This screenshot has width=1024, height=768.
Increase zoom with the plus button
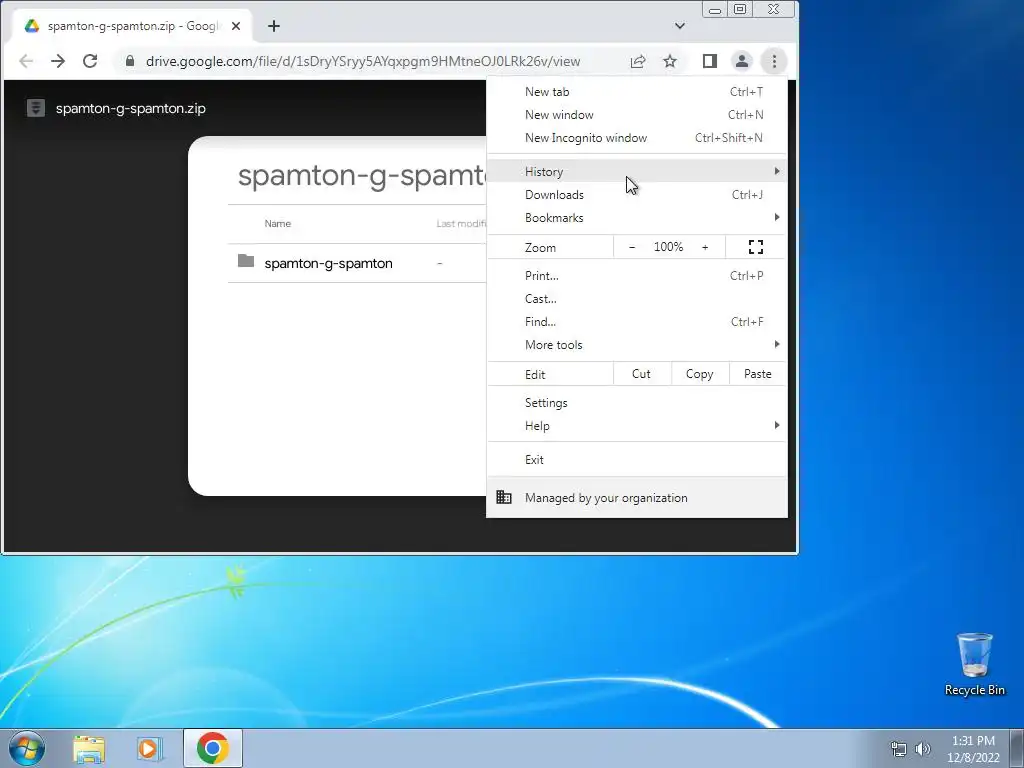pyautogui.click(x=705, y=247)
